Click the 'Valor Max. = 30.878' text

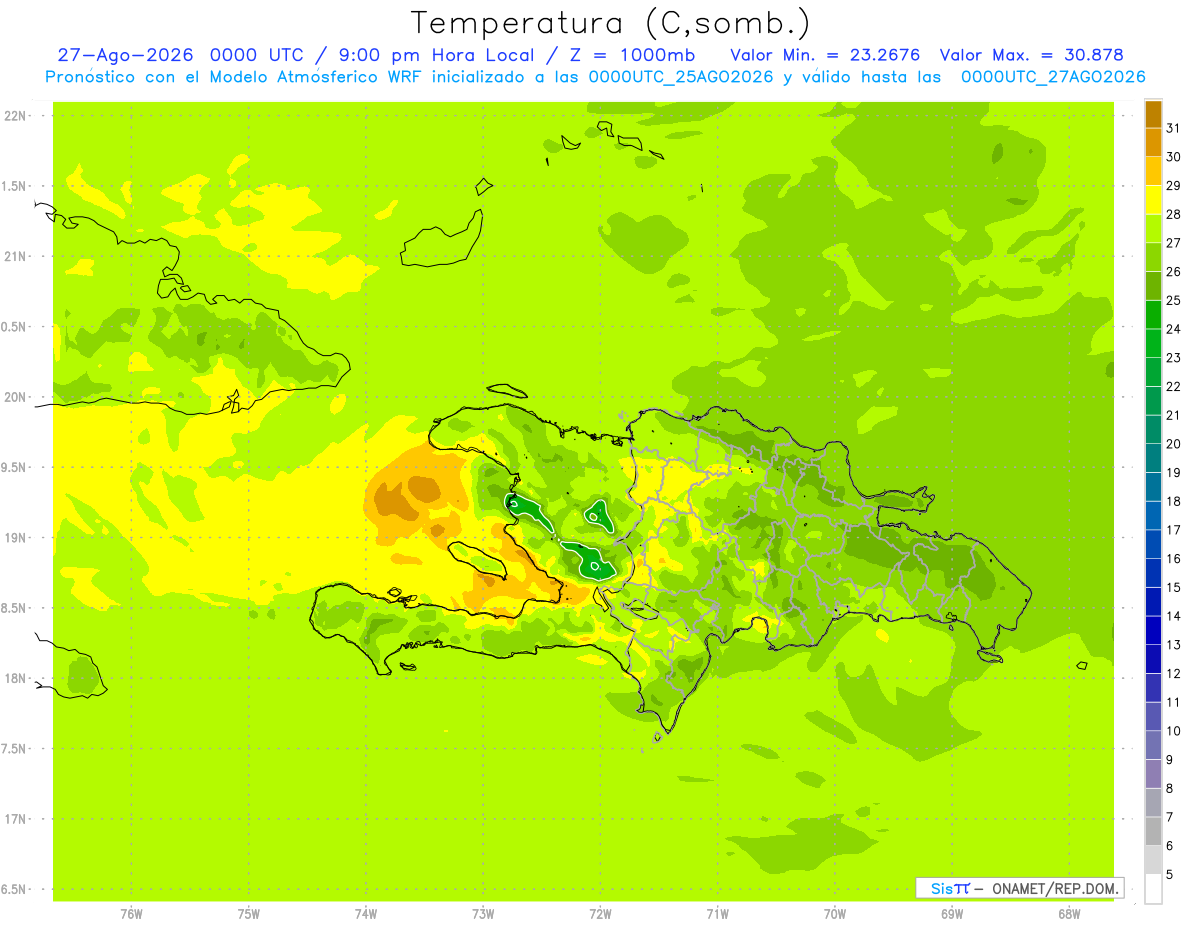click(x=1031, y=55)
